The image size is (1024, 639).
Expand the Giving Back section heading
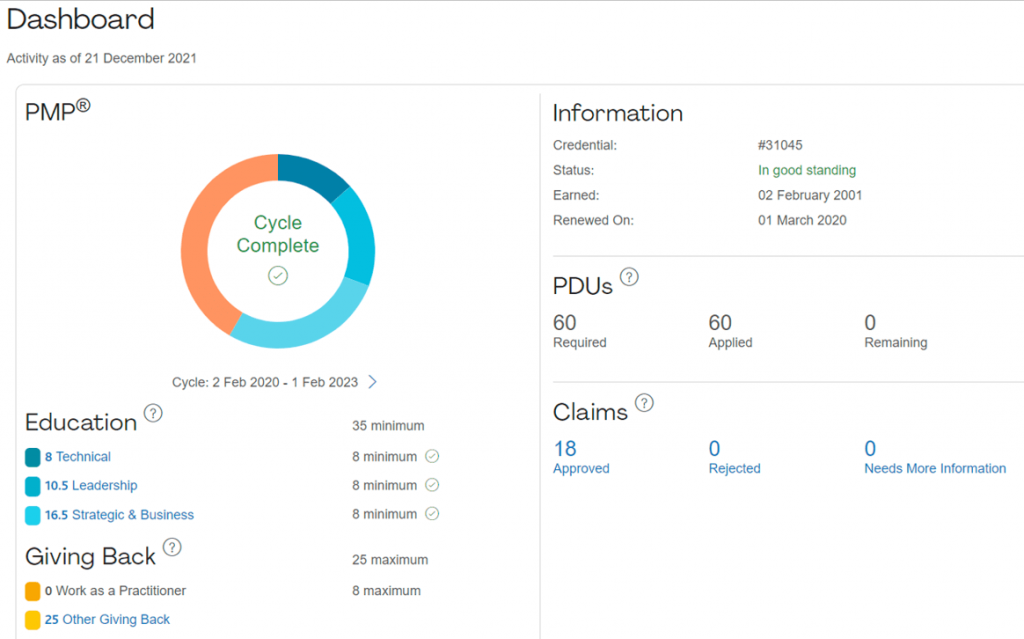90,556
